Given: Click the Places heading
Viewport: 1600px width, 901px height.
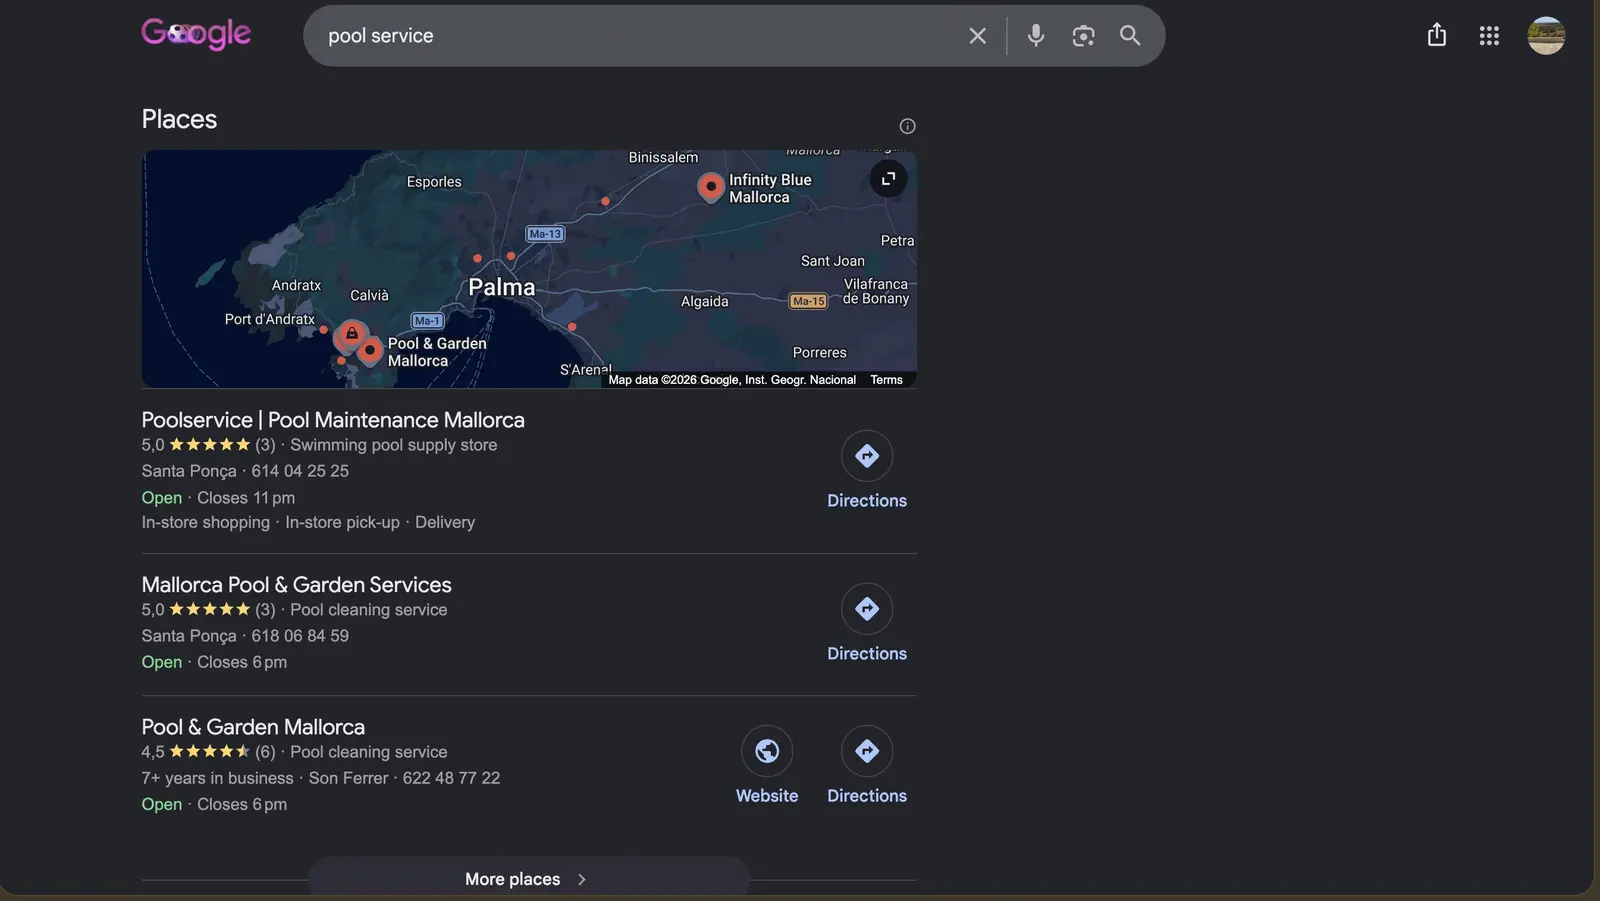Looking at the screenshot, I should [179, 119].
